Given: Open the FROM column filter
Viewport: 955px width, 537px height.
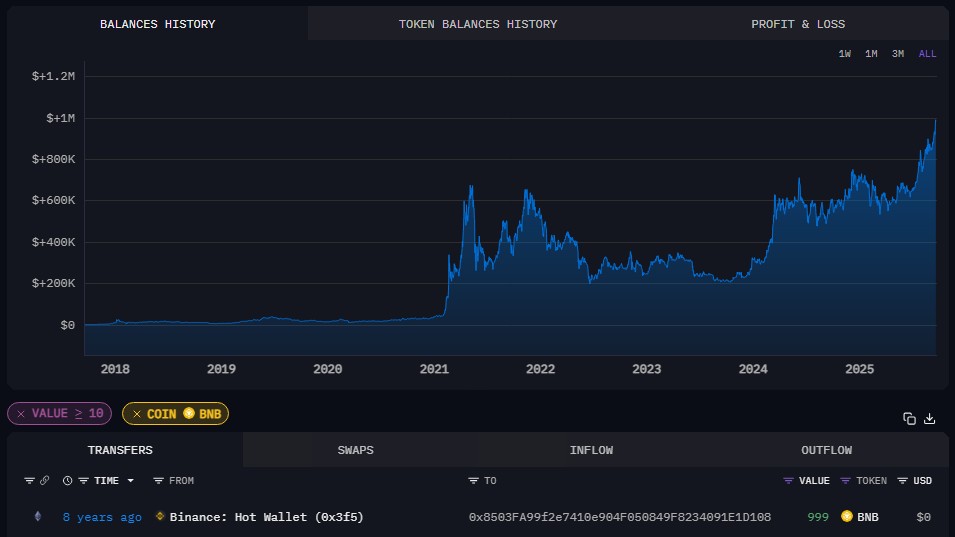Looking at the screenshot, I should click(x=158, y=480).
